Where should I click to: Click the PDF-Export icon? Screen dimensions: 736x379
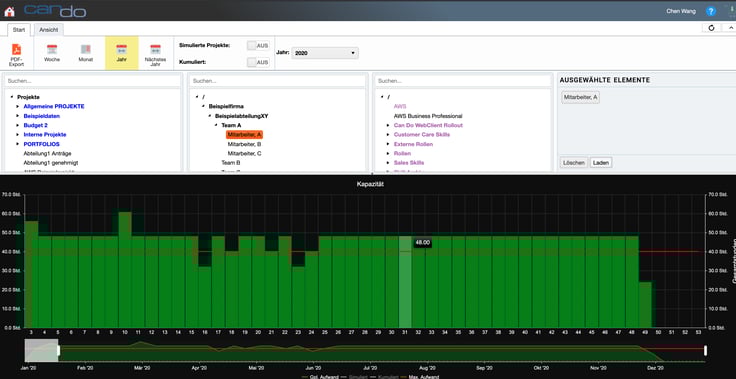pos(16,49)
